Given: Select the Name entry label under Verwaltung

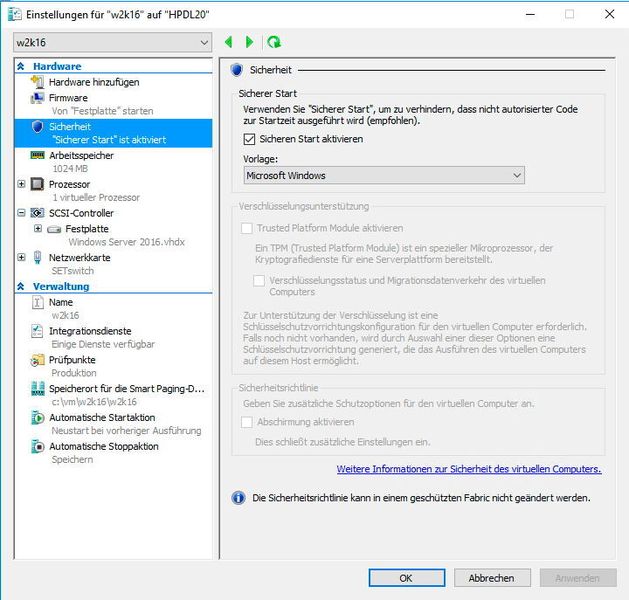Looking at the screenshot, I should coord(61,302).
